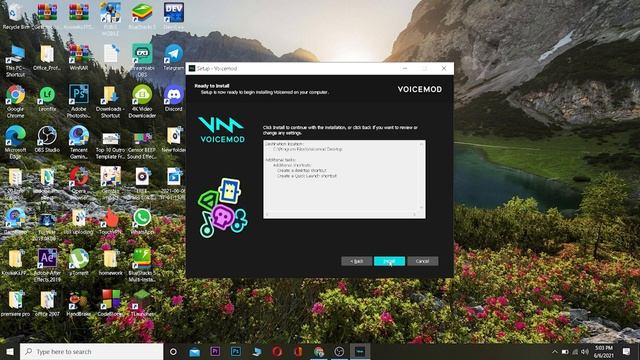Select the BlueStacks 5 Multi-Instance icon
The width and height of the screenshot is (640, 360).
(142, 265)
